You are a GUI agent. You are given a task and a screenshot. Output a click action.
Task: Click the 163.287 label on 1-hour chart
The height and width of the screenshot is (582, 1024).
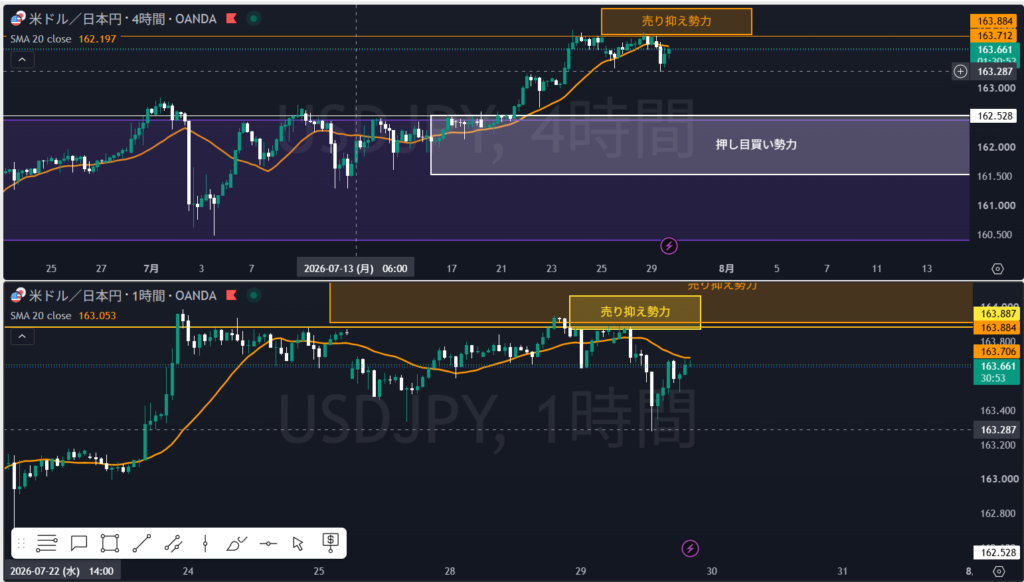coord(997,430)
